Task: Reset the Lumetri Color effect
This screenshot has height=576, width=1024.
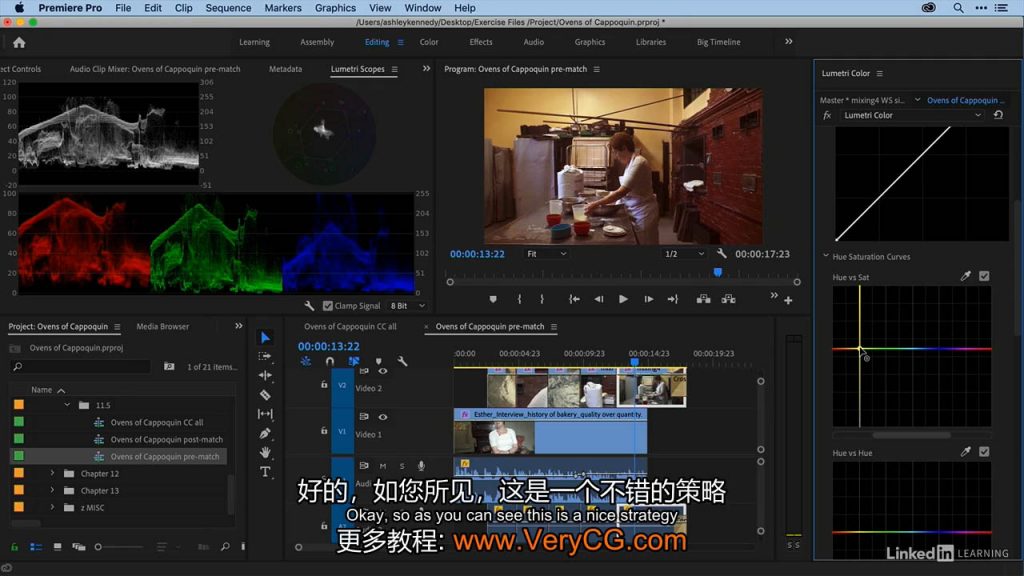Action: 998,115
